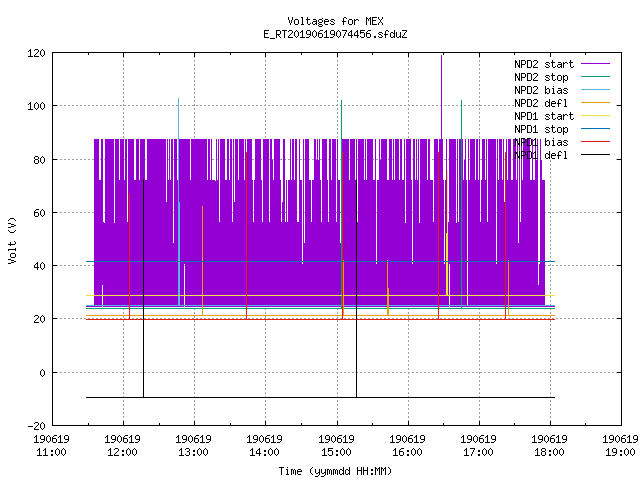Click the green NPD2 stop legend line

(596, 77)
